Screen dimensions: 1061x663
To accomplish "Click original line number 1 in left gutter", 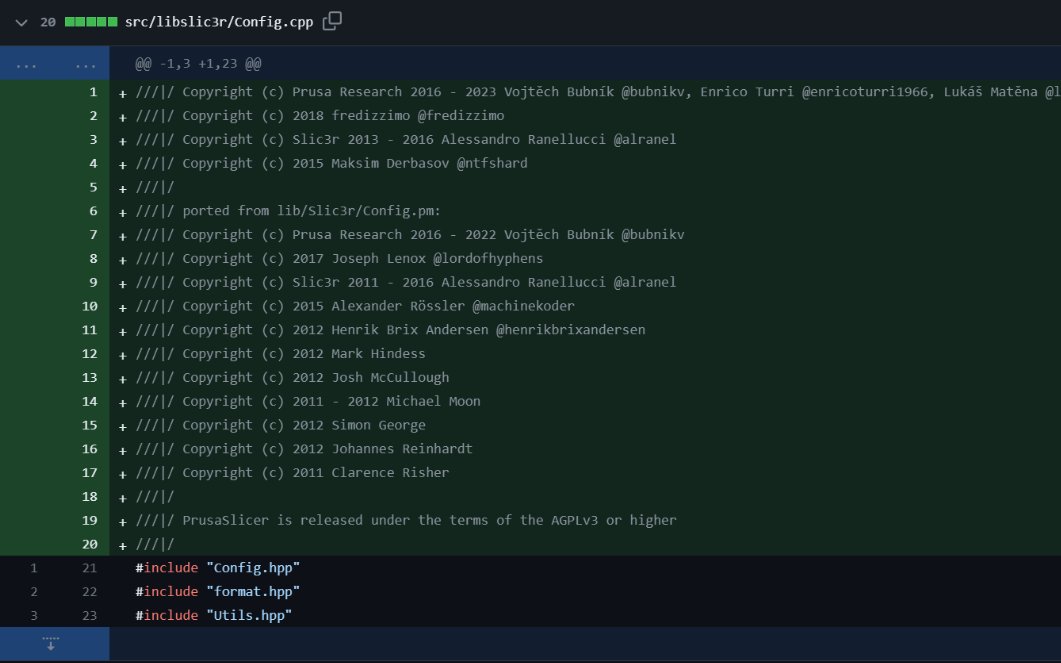I will click(33, 568).
